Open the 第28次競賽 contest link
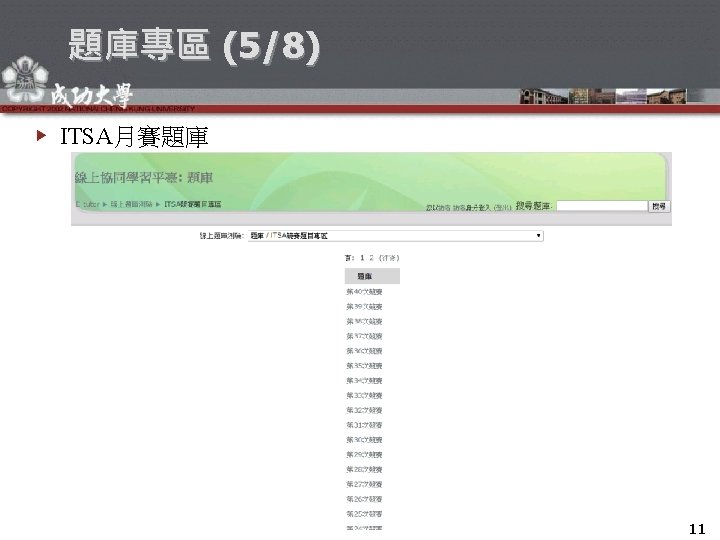 (364, 469)
